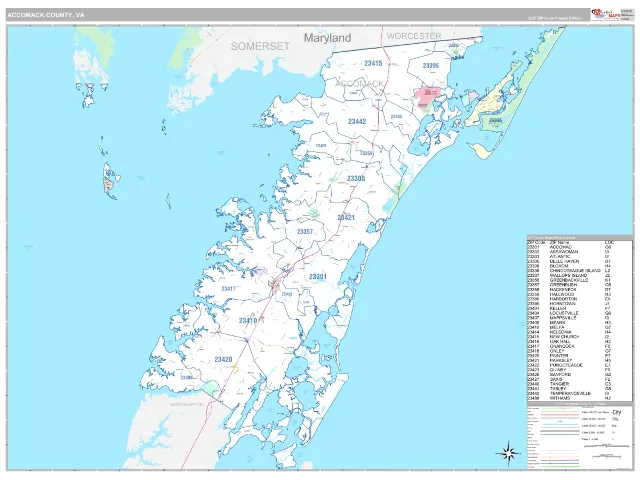640x480 pixels.
Task: Click the compass rose symbol
Action: (508, 453)
